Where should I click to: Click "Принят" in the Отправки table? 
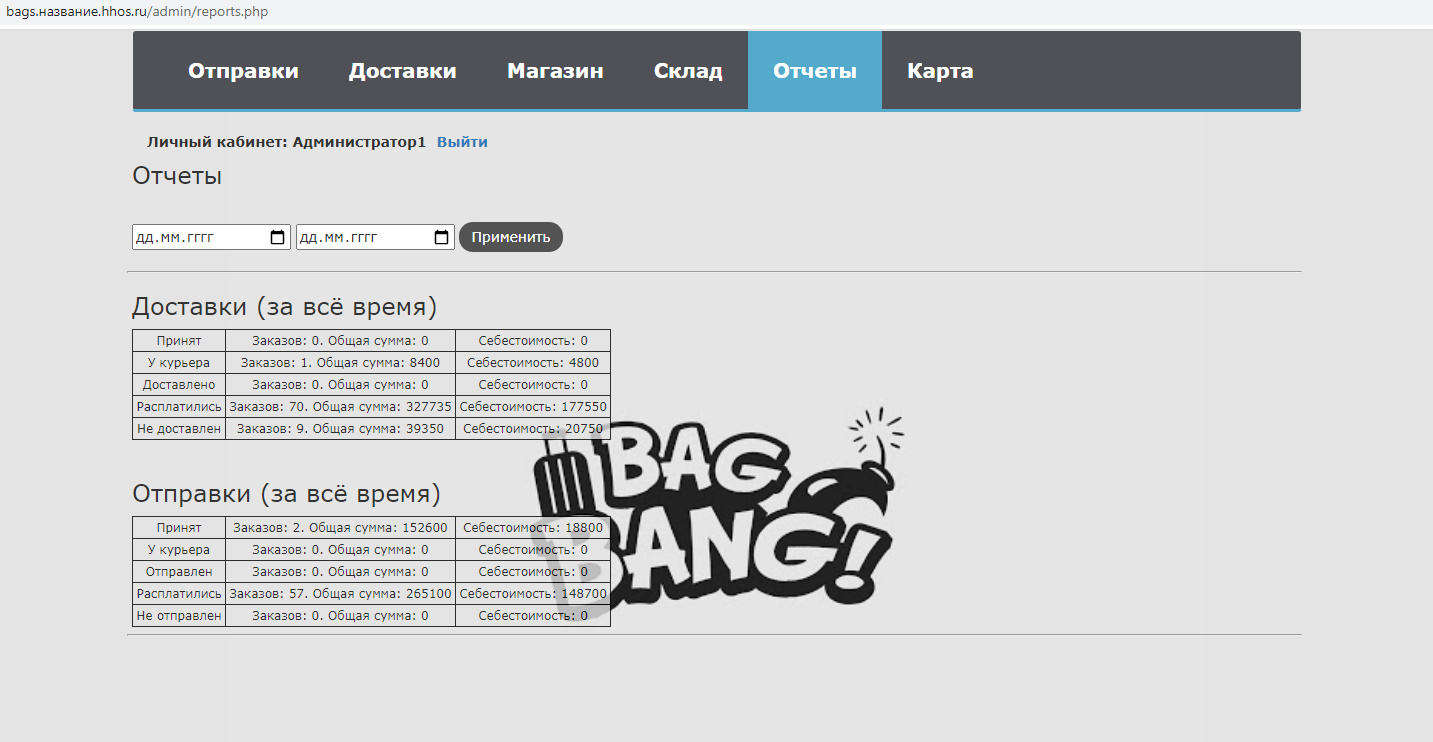[x=179, y=528]
